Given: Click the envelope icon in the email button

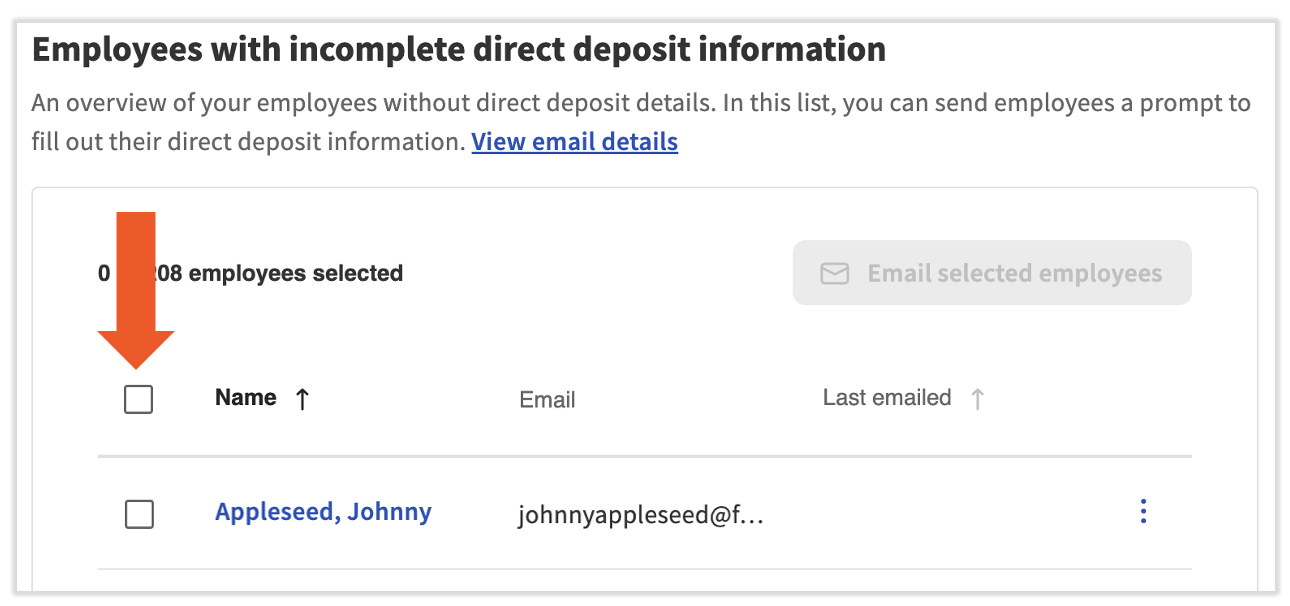Looking at the screenshot, I should [834, 274].
